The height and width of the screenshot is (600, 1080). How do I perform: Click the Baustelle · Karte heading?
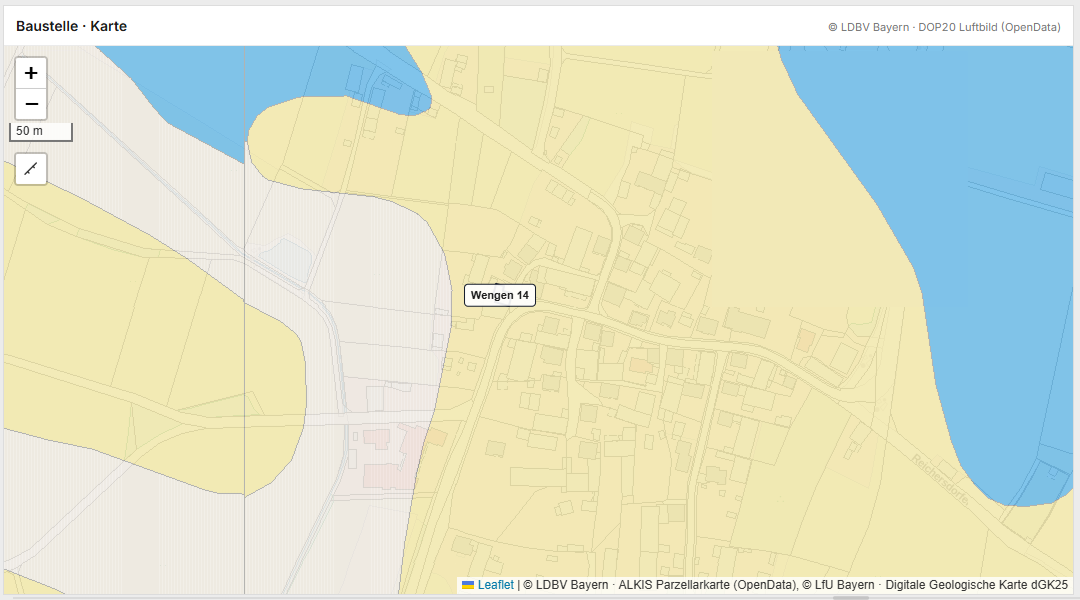point(72,26)
